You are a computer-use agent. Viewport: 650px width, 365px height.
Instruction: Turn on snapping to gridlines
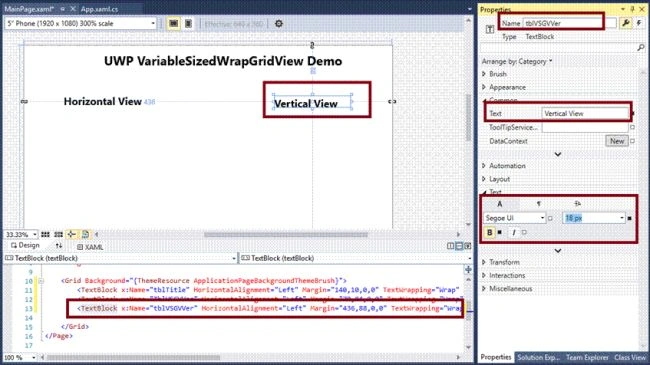click(x=58, y=235)
